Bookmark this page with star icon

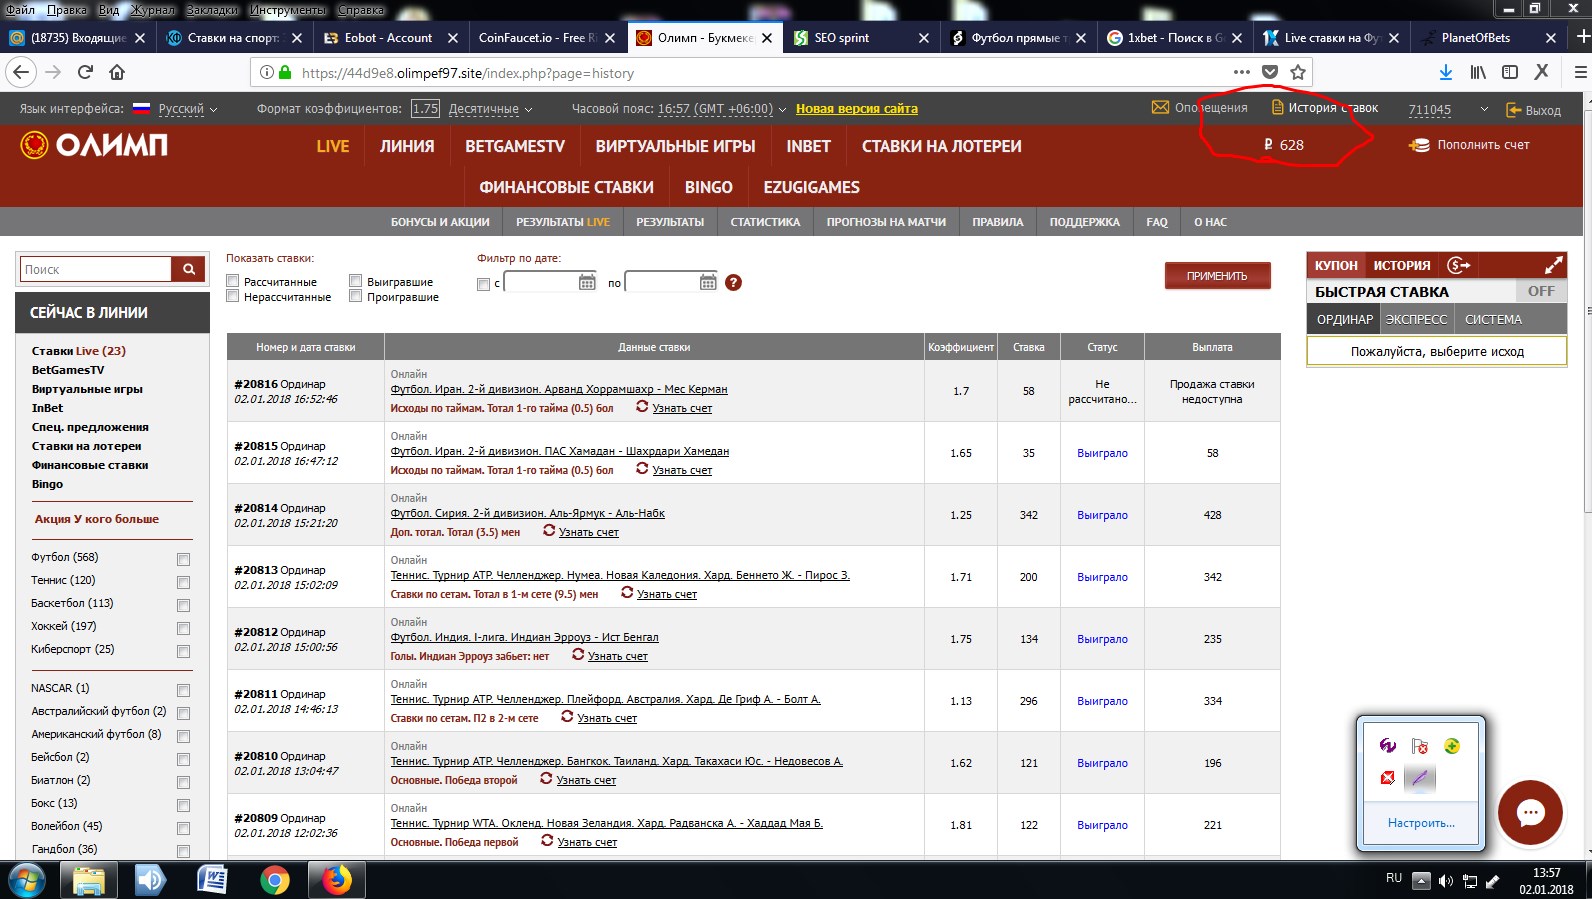(x=1298, y=72)
